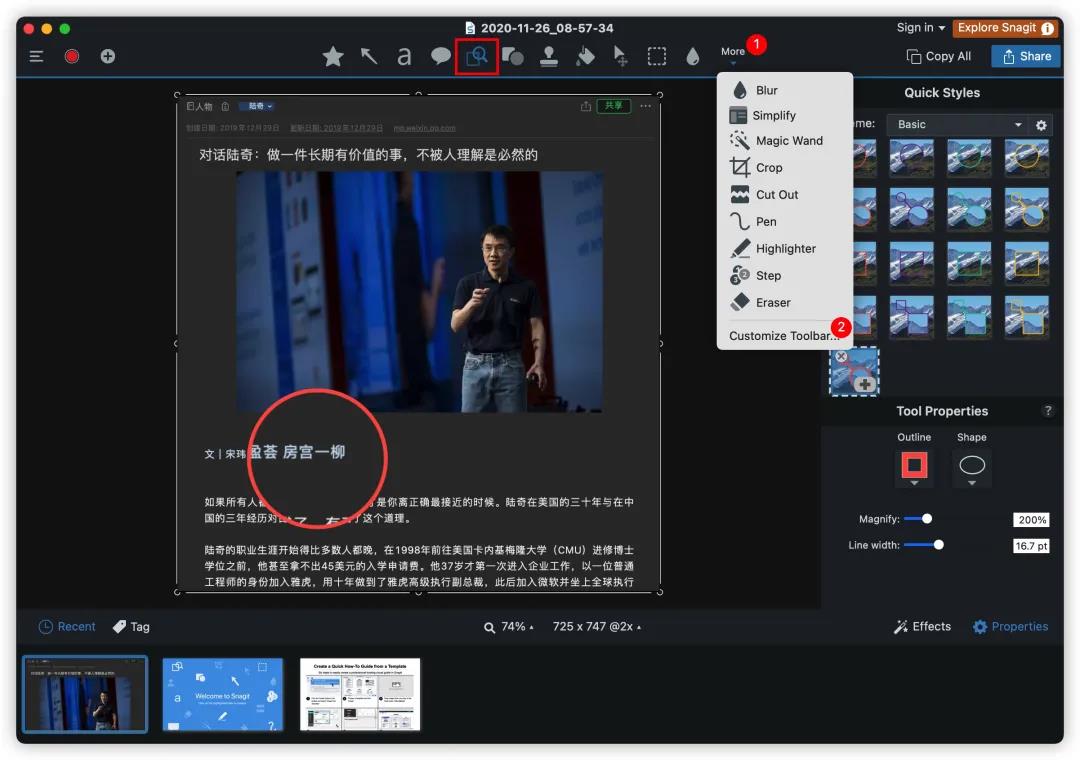Open the Callout tool
This screenshot has height=760, width=1080.
(440, 57)
